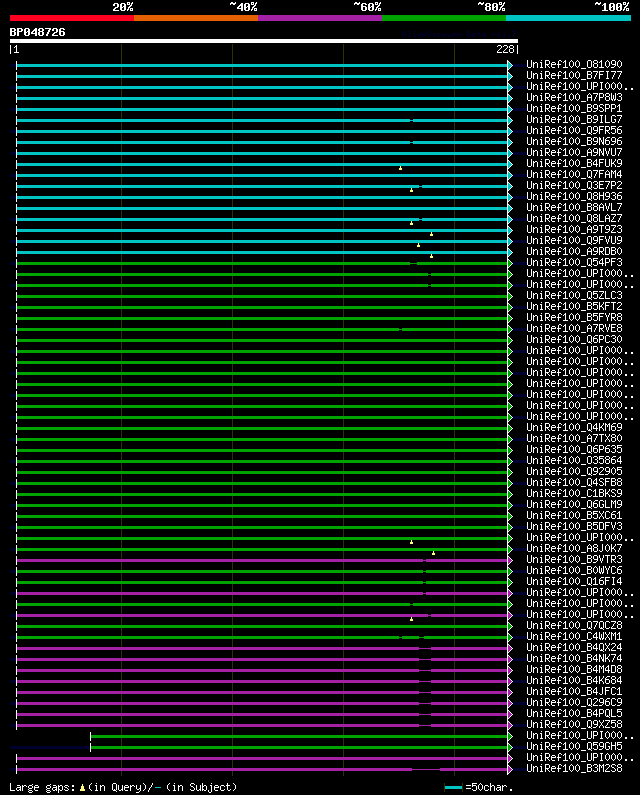The height and width of the screenshot is (795, 640).
Task: Open hit UniRef100_Q59GH5
Action: pyautogui.click(x=574, y=747)
